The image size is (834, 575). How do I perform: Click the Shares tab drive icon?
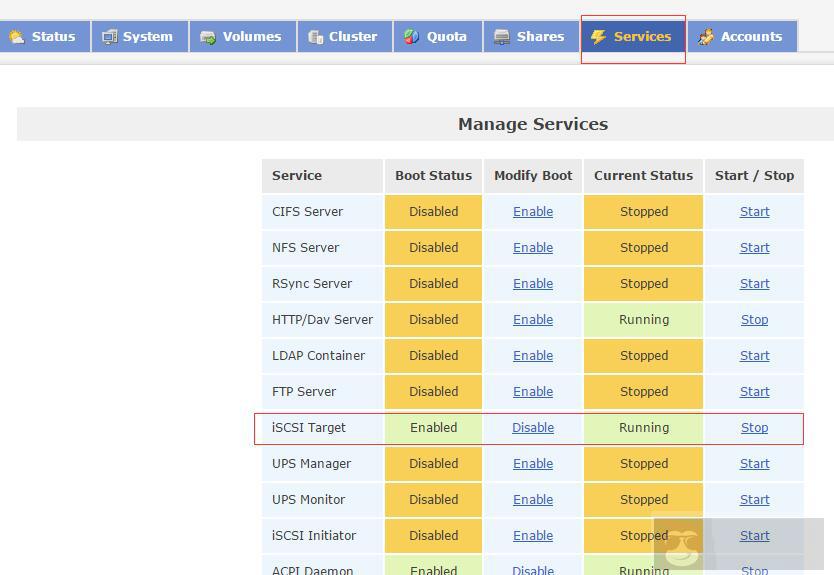502,37
